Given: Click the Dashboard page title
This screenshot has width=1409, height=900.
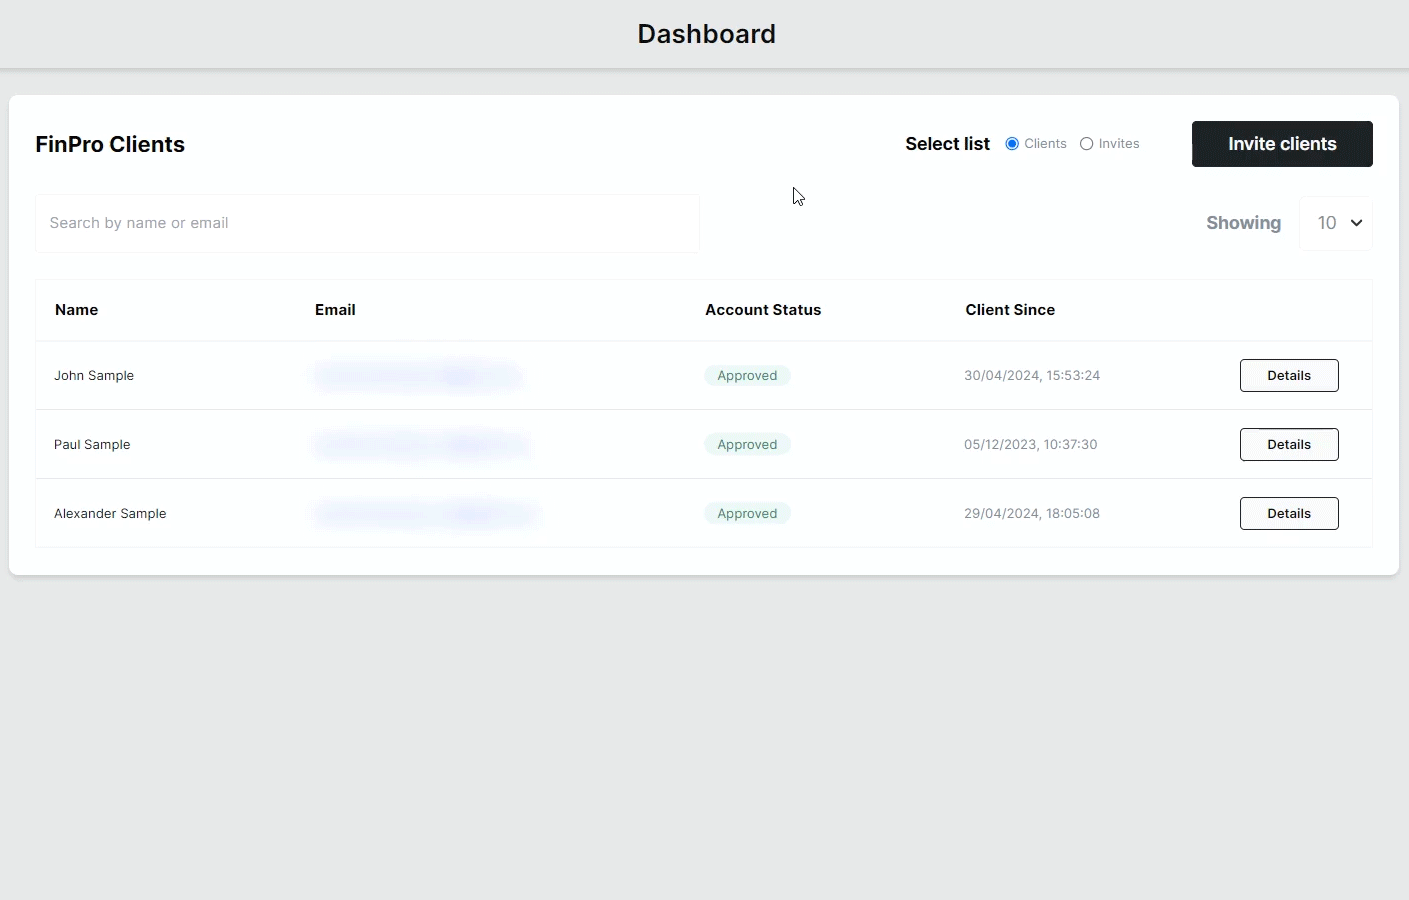Looking at the screenshot, I should pos(706,33).
